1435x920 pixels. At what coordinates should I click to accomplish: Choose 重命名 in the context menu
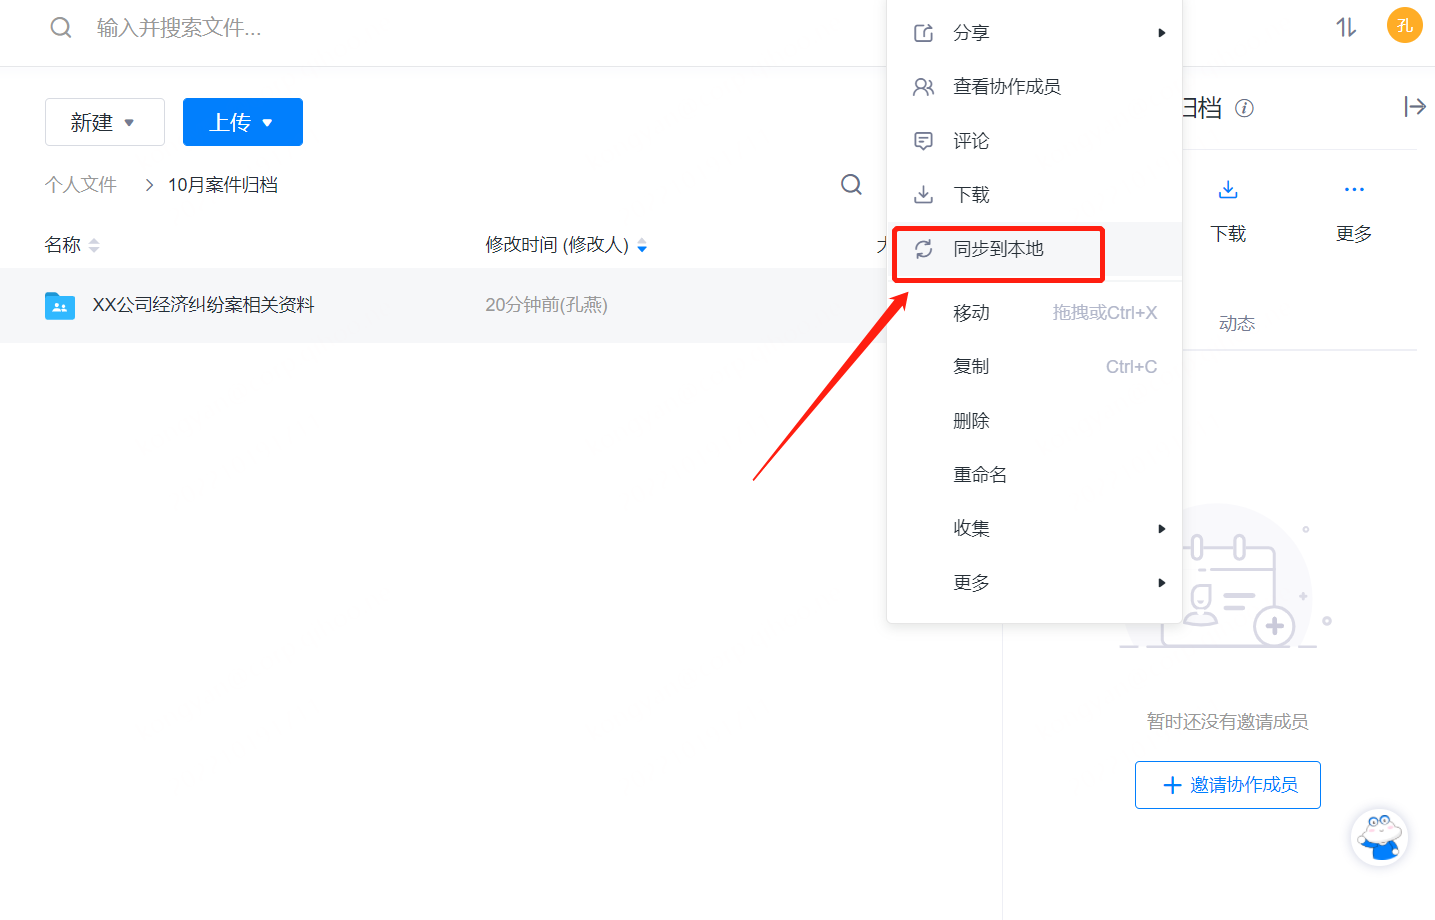(x=980, y=475)
